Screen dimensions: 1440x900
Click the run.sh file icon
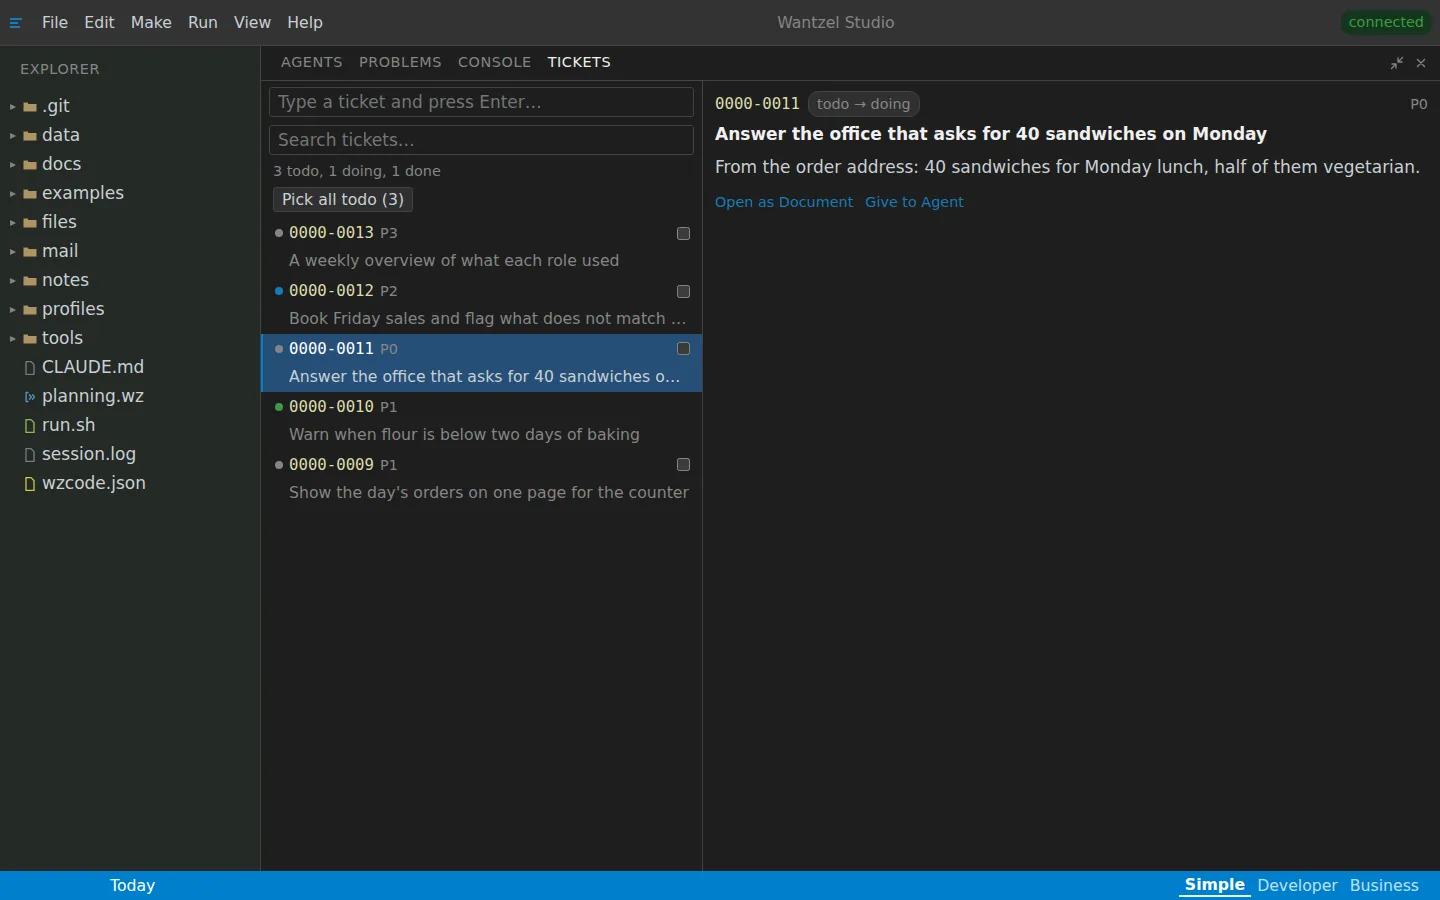pyautogui.click(x=30, y=426)
